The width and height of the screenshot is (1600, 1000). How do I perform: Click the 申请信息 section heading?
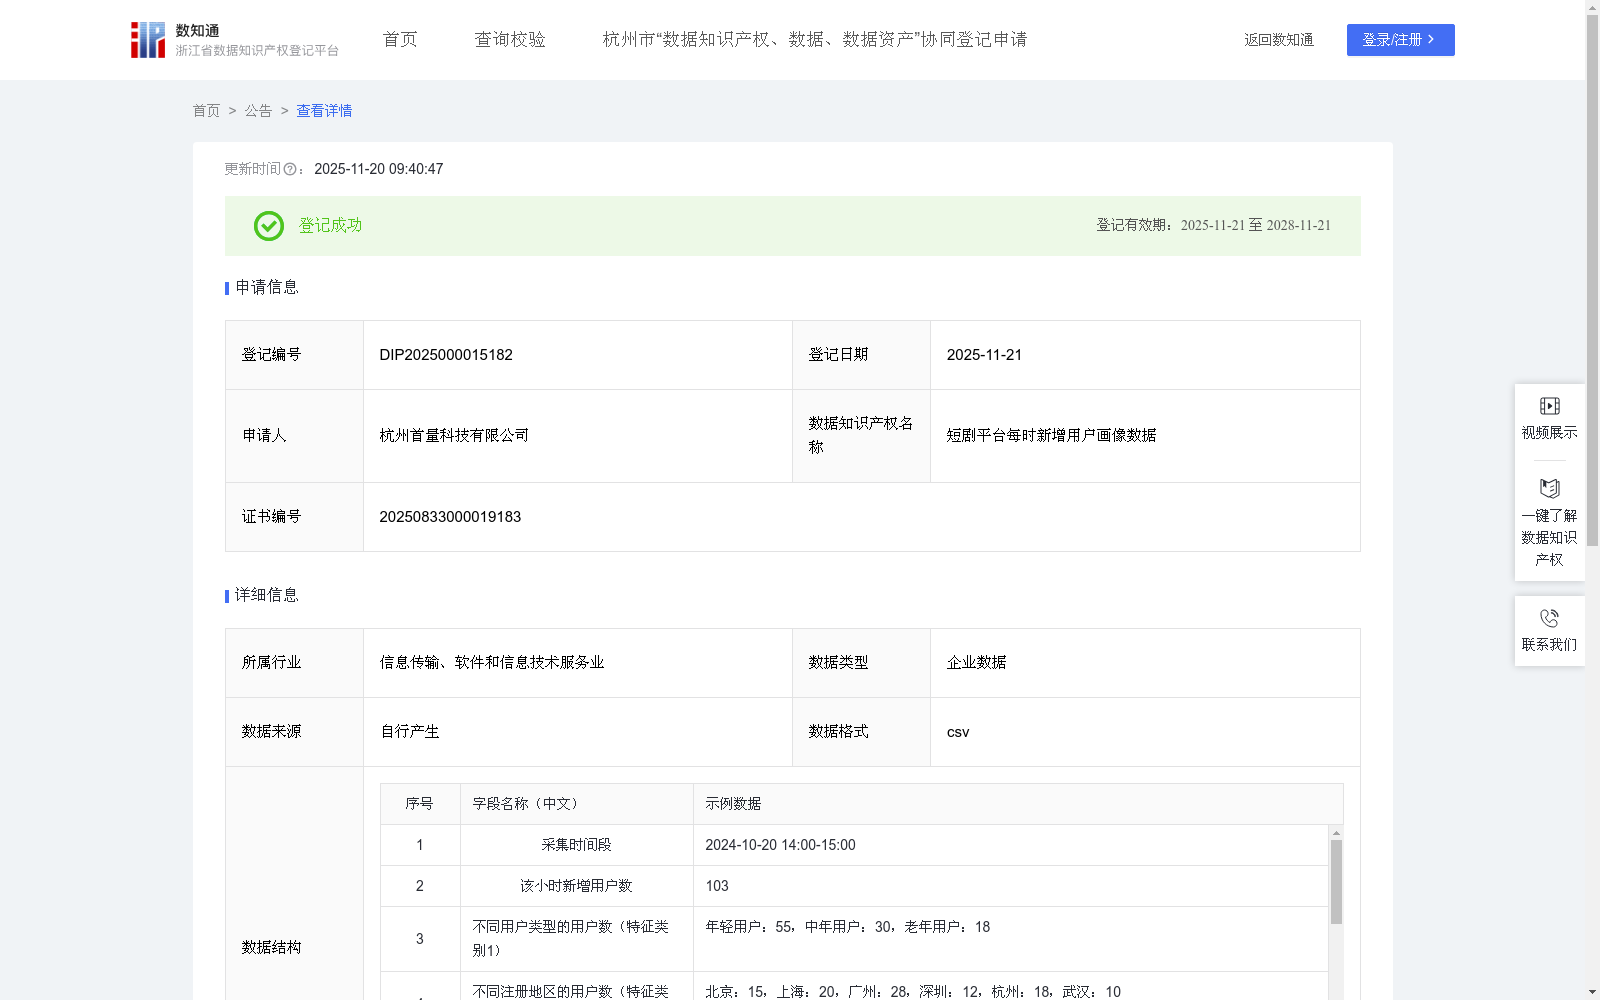click(266, 288)
